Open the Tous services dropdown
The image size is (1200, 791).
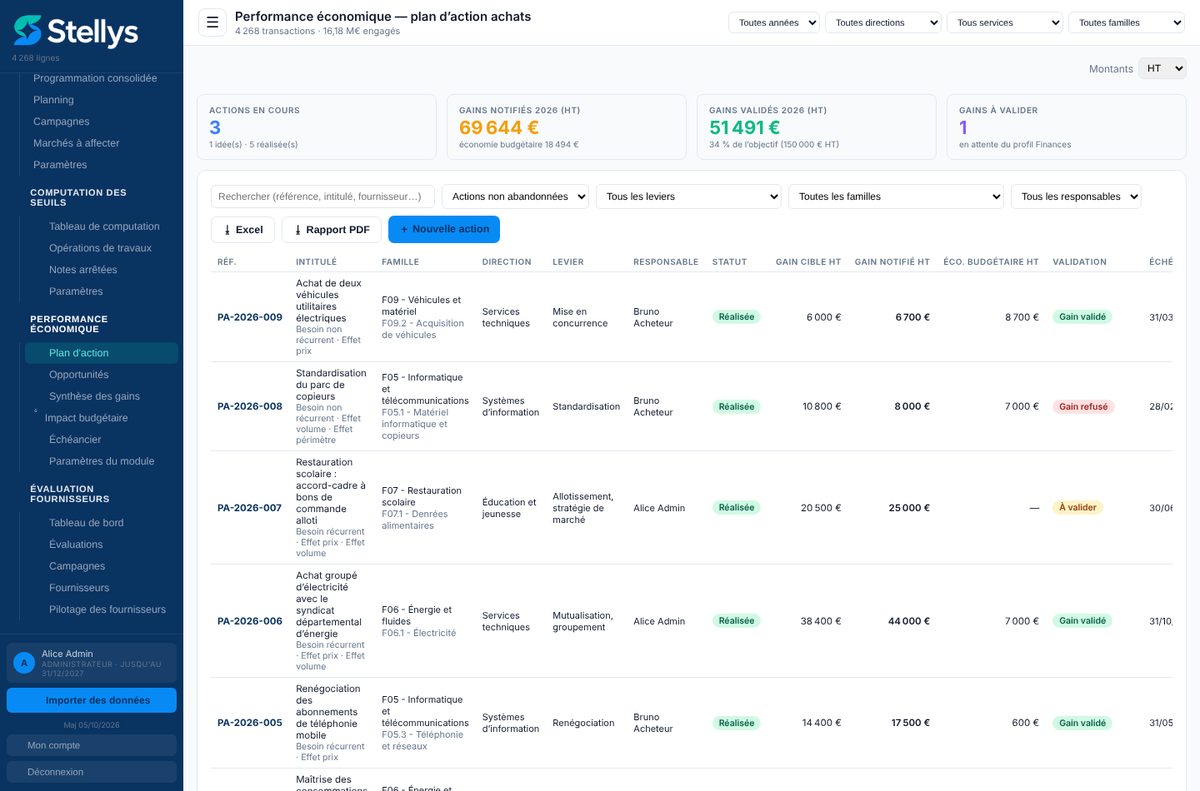point(1005,23)
